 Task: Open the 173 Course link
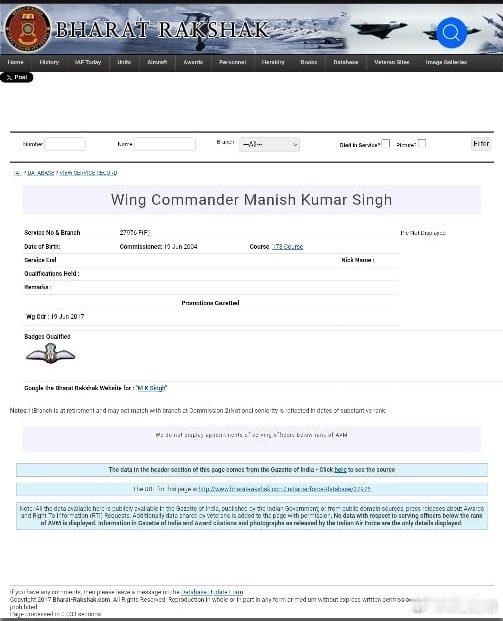(288, 246)
